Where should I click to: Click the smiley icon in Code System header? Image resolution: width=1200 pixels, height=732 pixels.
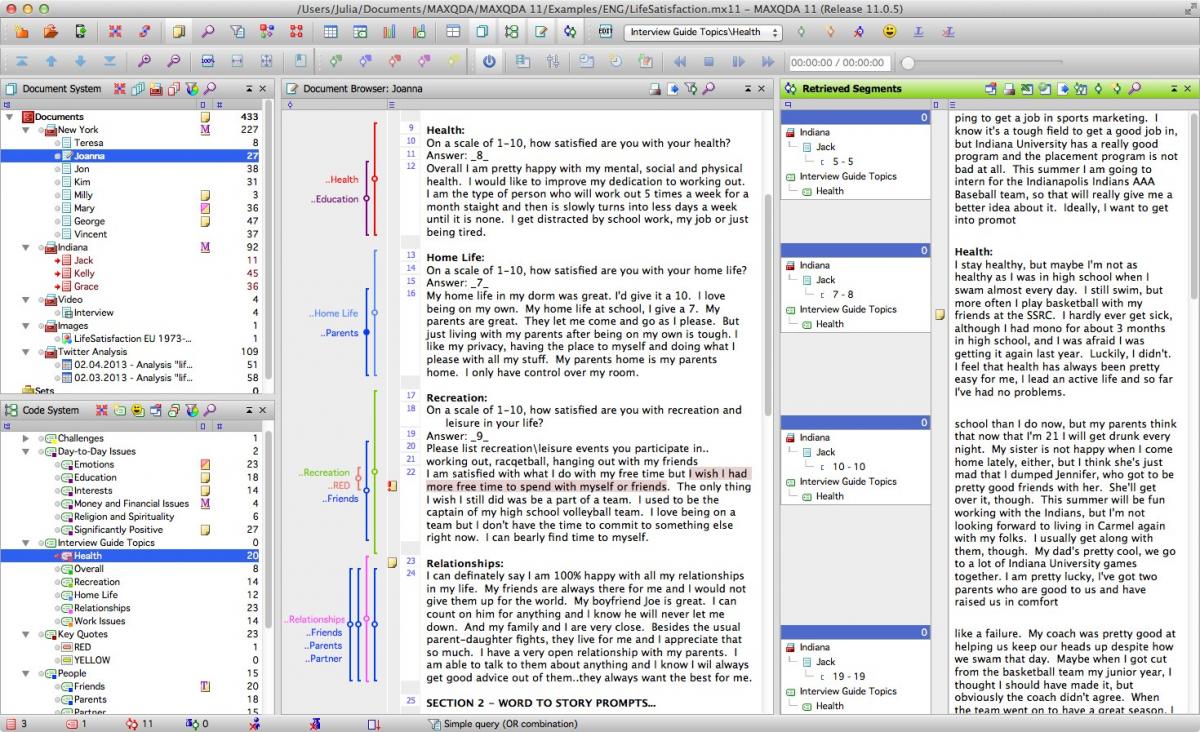tap(138, 410)
